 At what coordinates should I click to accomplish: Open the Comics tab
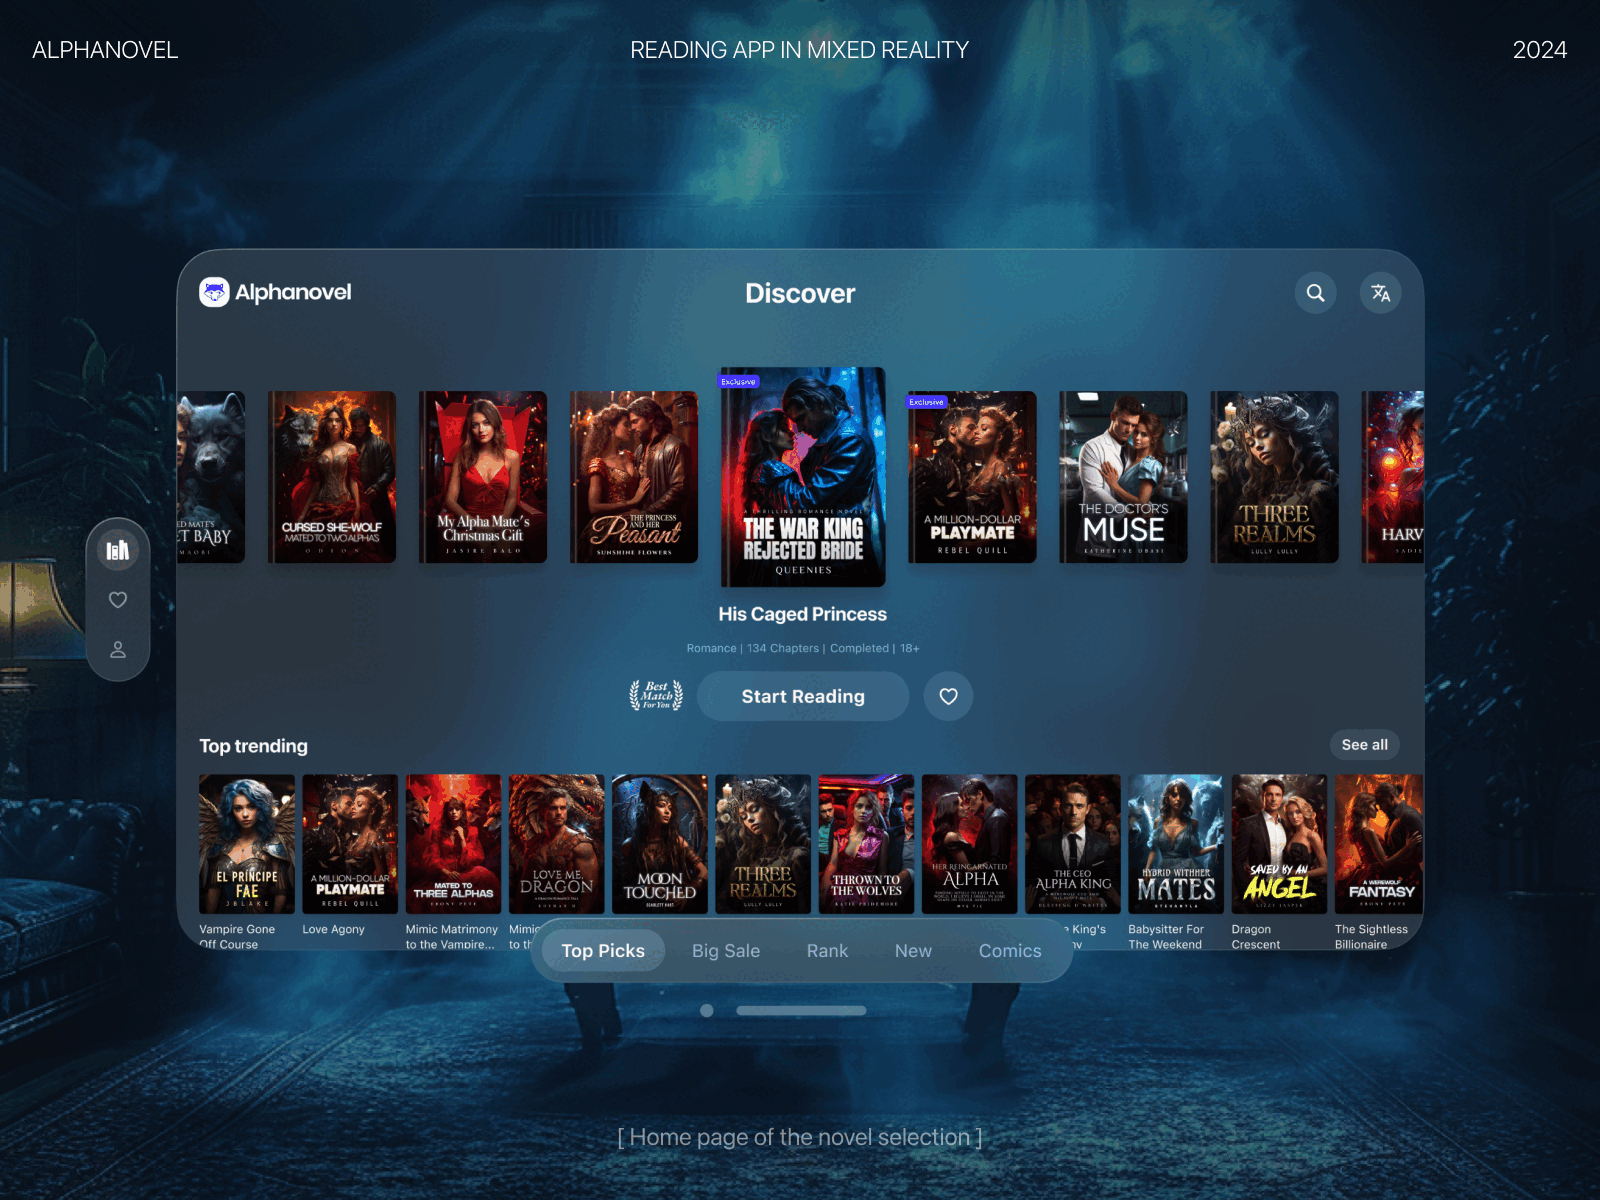coord(1010,951)
